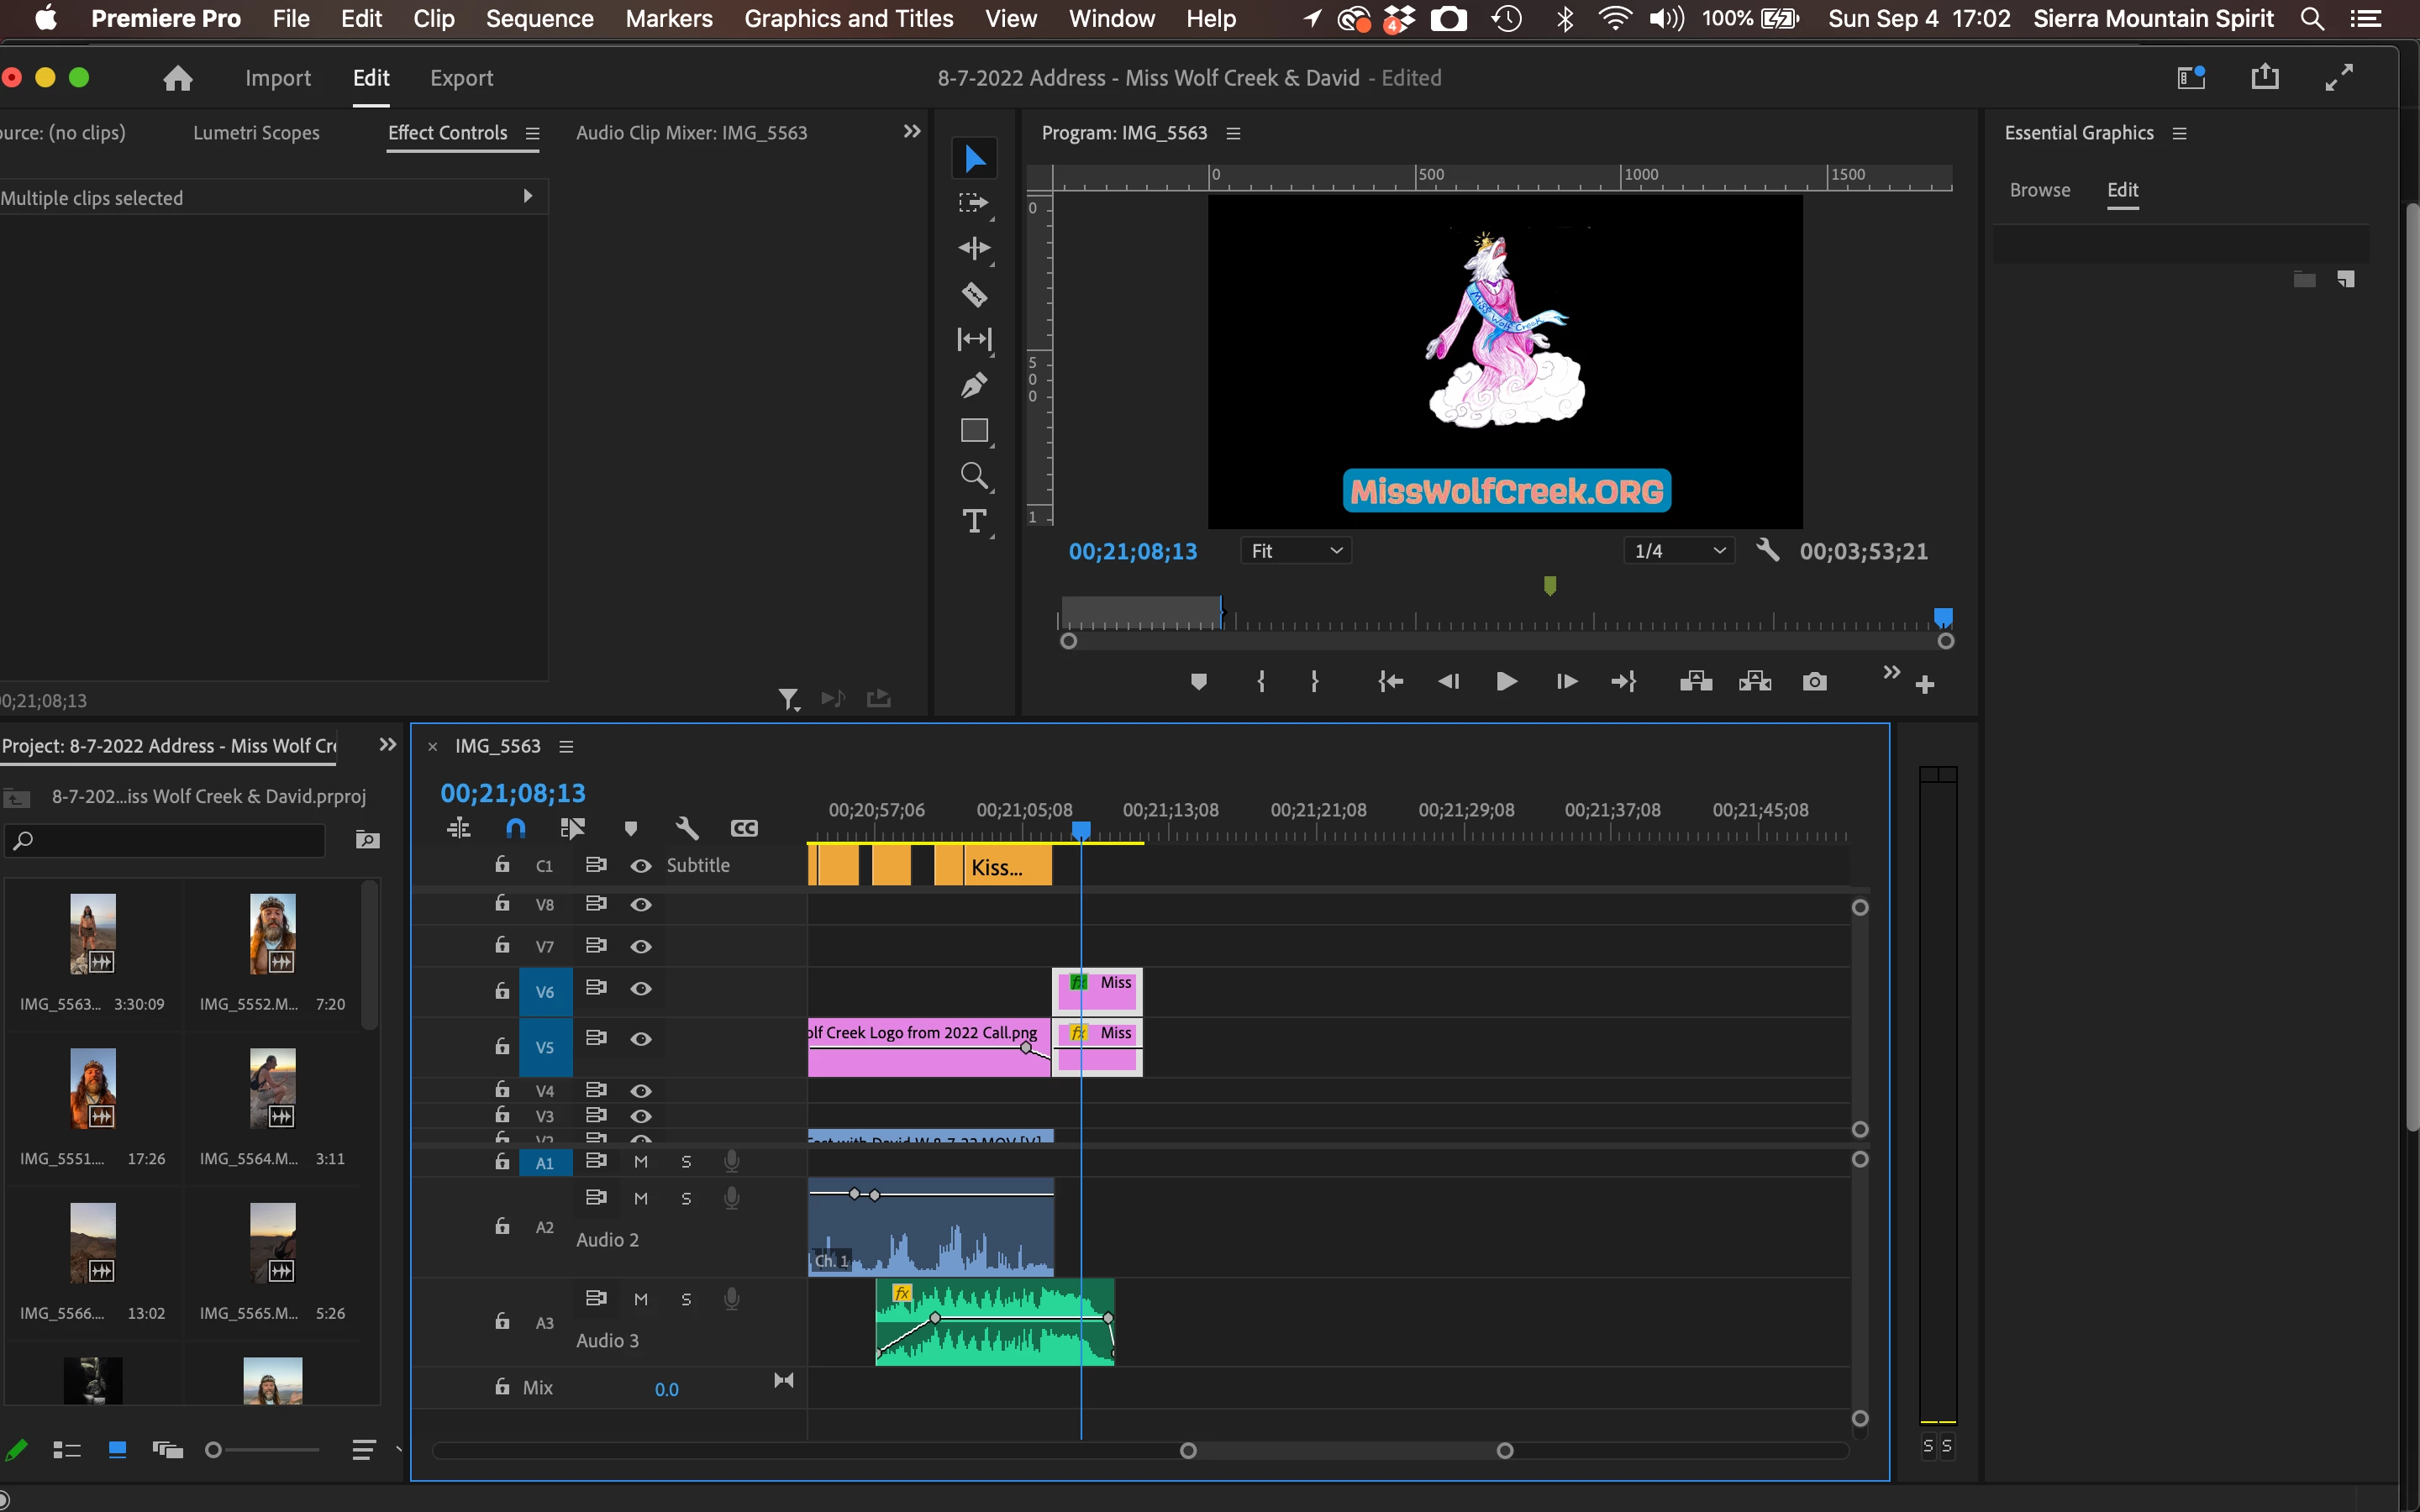The height and width of the screenshot is (1512, 2420).
Task: Adjust the project thumbnail size slider
Action: pyautogui.click(x=214, y=1450)
